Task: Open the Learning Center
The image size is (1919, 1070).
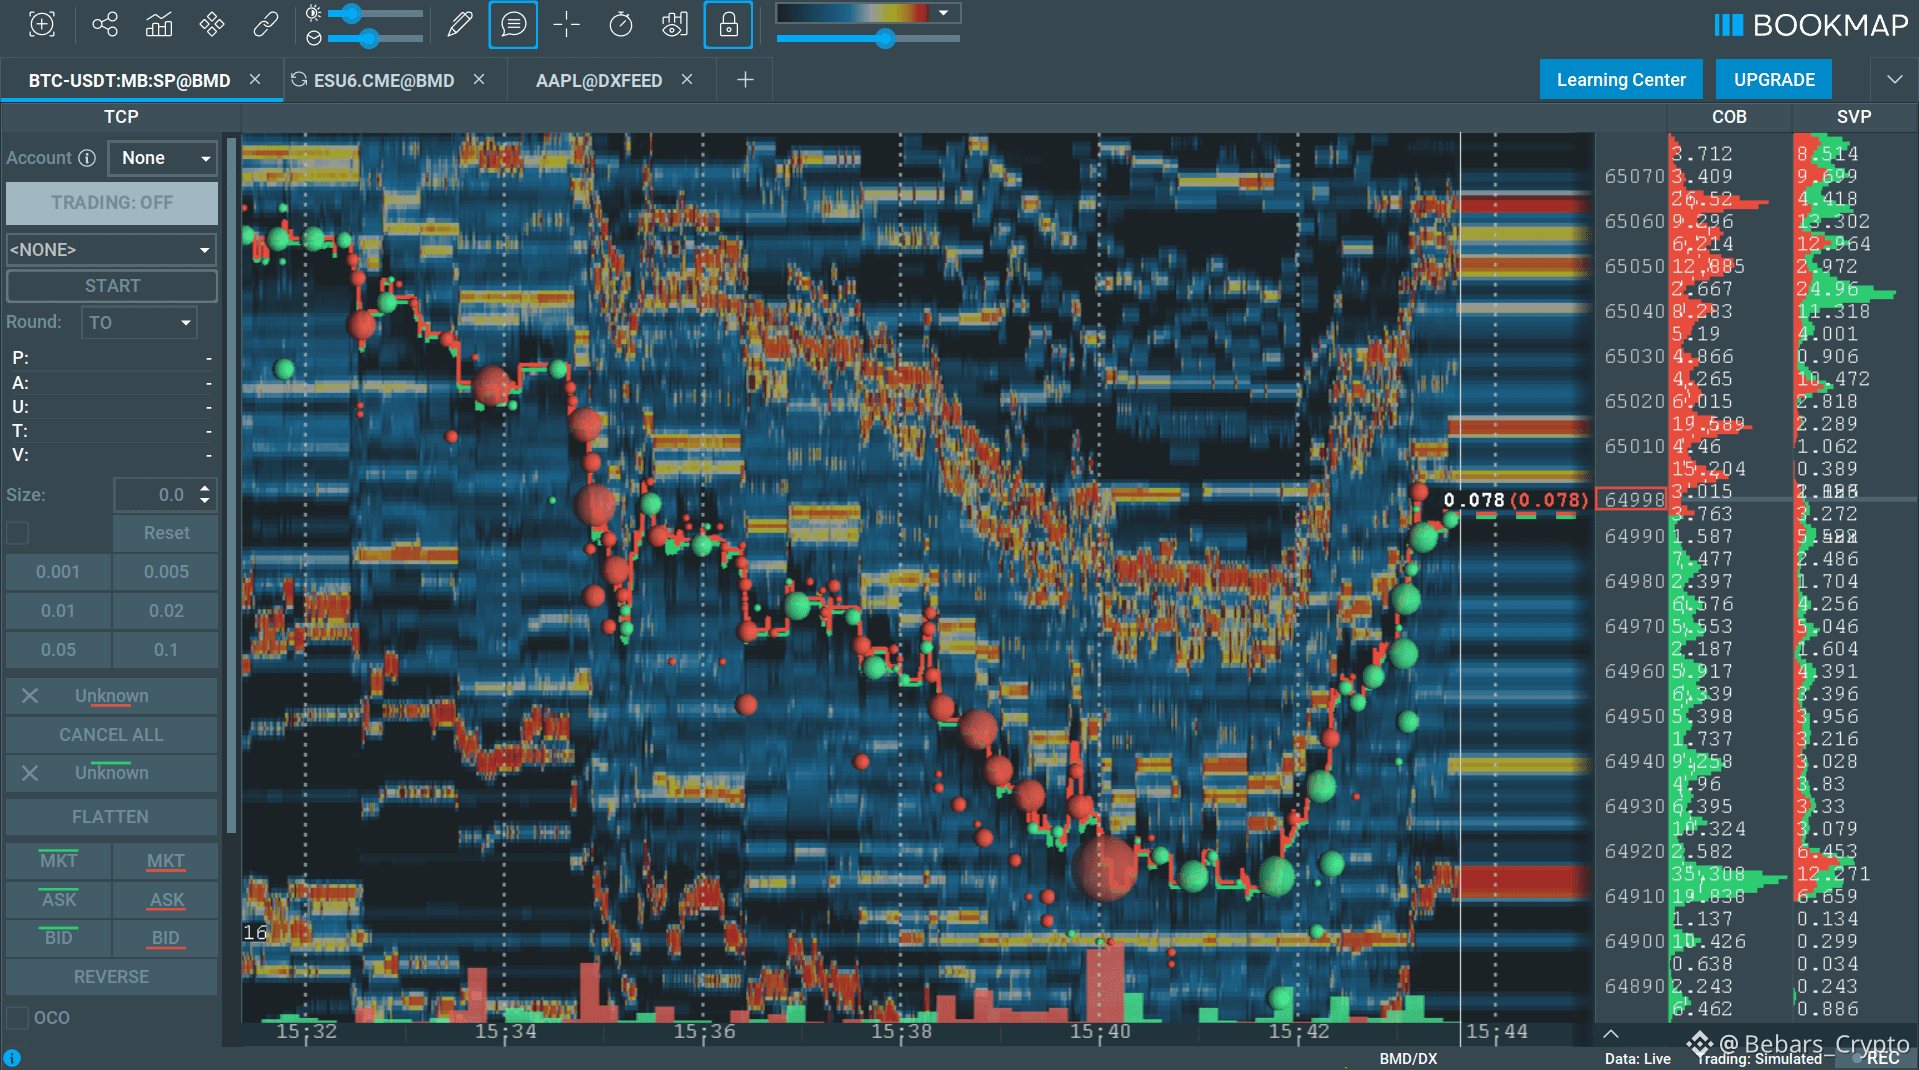Action: 1621,80
